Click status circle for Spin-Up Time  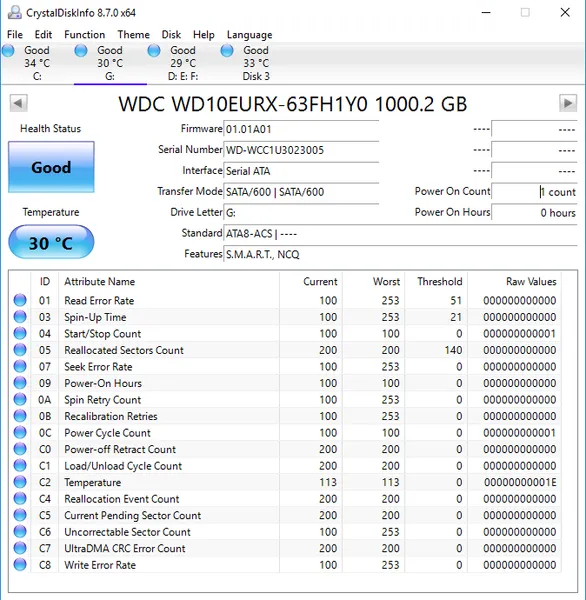click(20, 317)
